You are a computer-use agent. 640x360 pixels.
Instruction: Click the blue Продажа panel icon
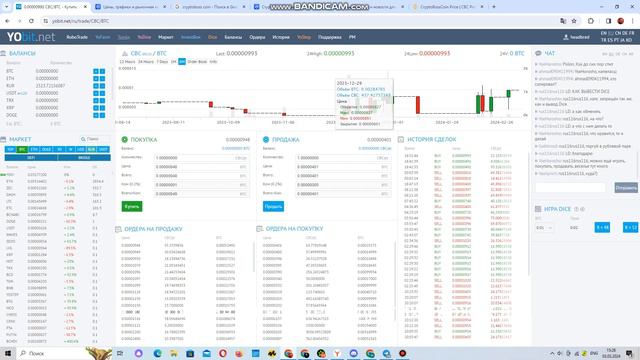266,140
